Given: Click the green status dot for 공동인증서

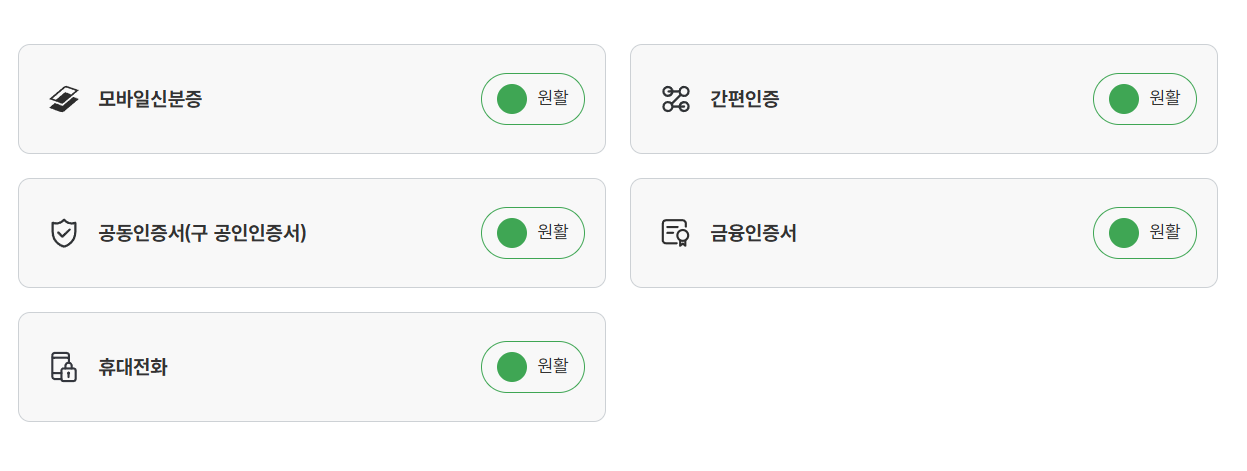Looking at the screenshot, I should coord(512,233).
